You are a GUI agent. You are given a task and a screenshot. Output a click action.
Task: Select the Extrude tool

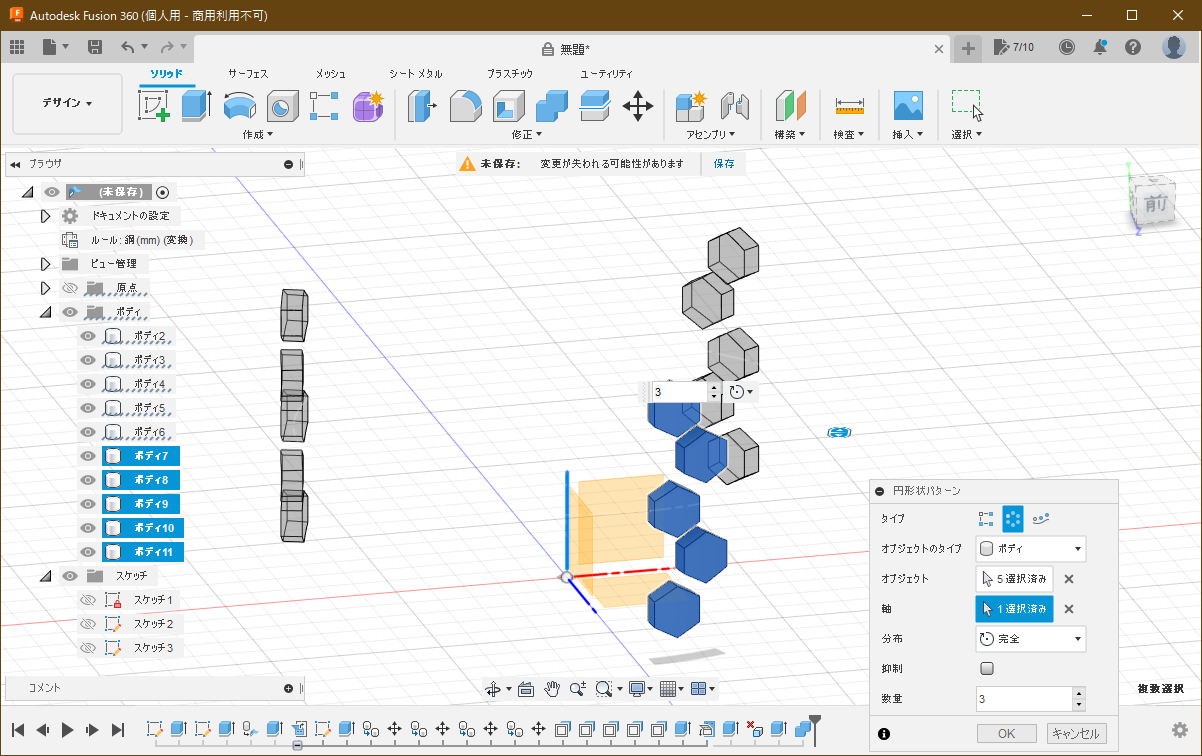pos(196,105)
